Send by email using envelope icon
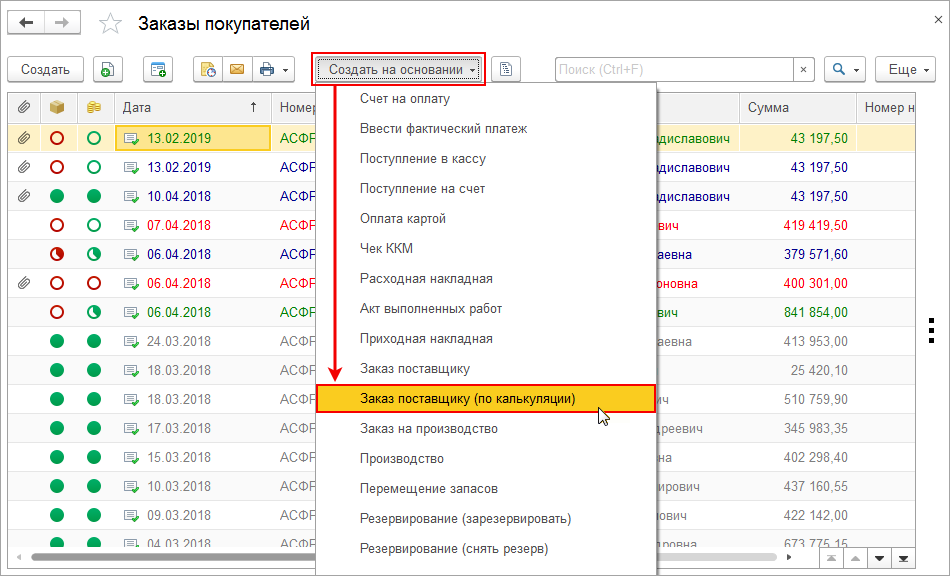The width and height of the screenshot is (950, 576). click(237, 70)
